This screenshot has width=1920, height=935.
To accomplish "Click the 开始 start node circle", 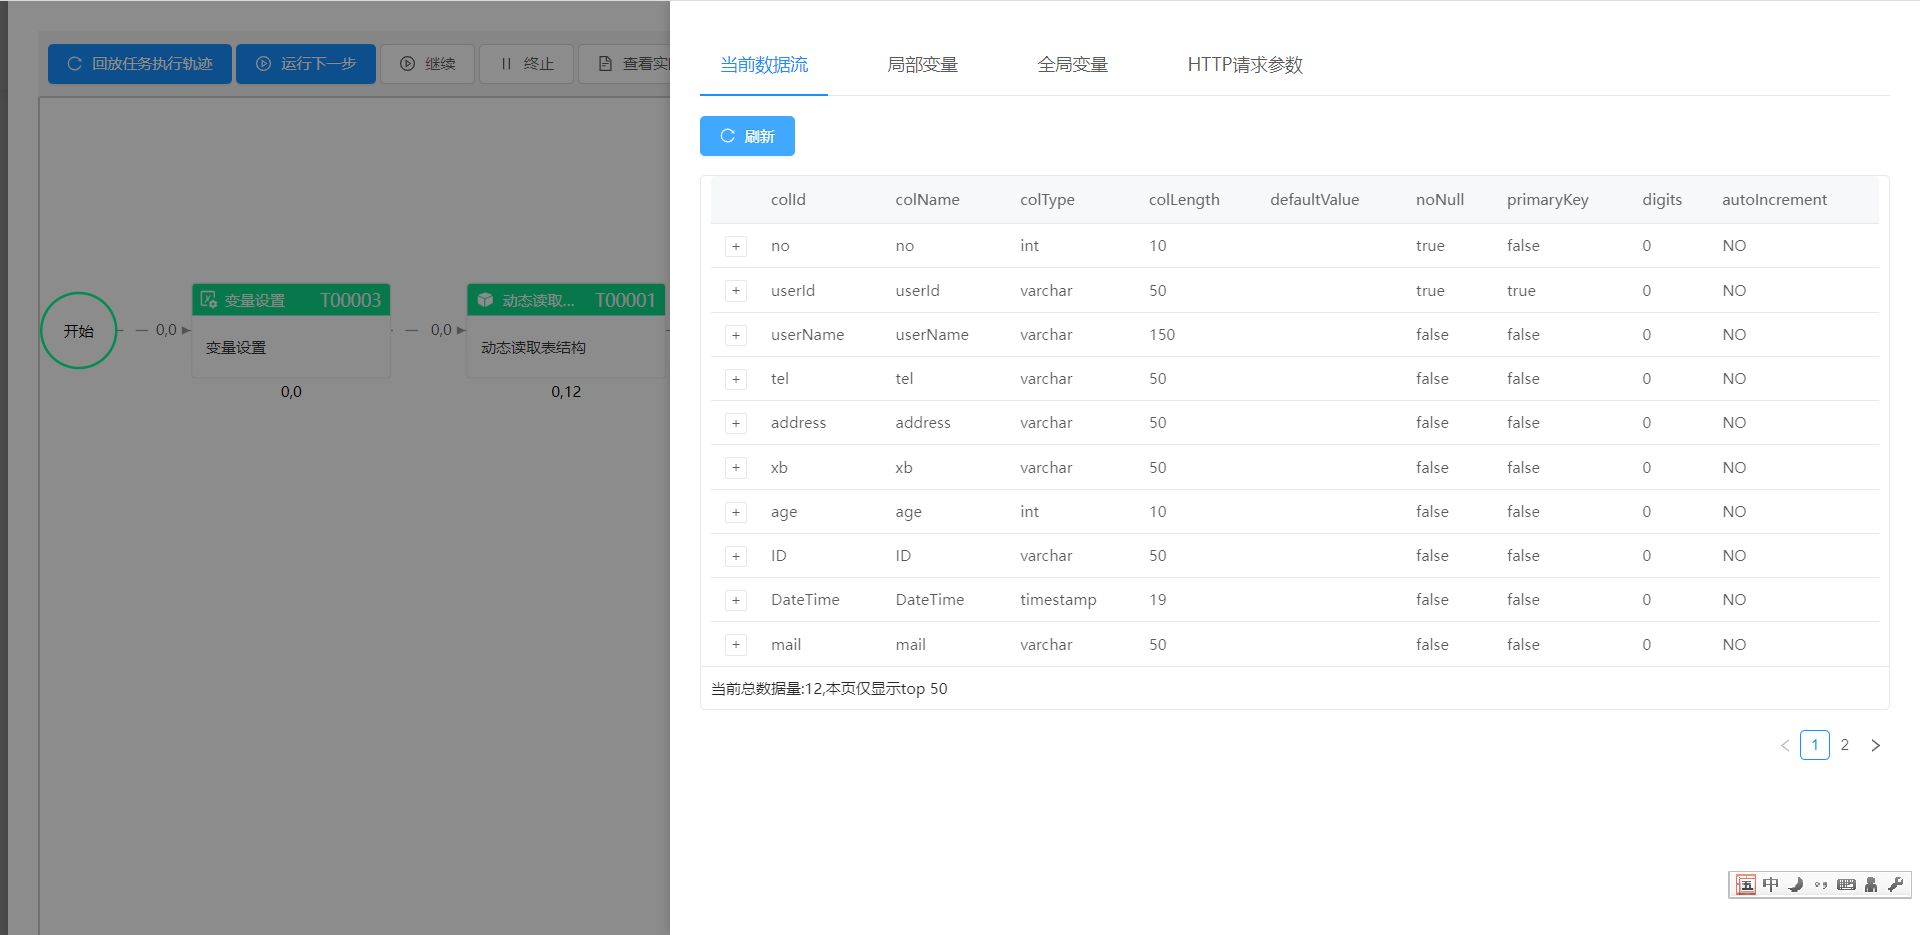I will point(79,331).
